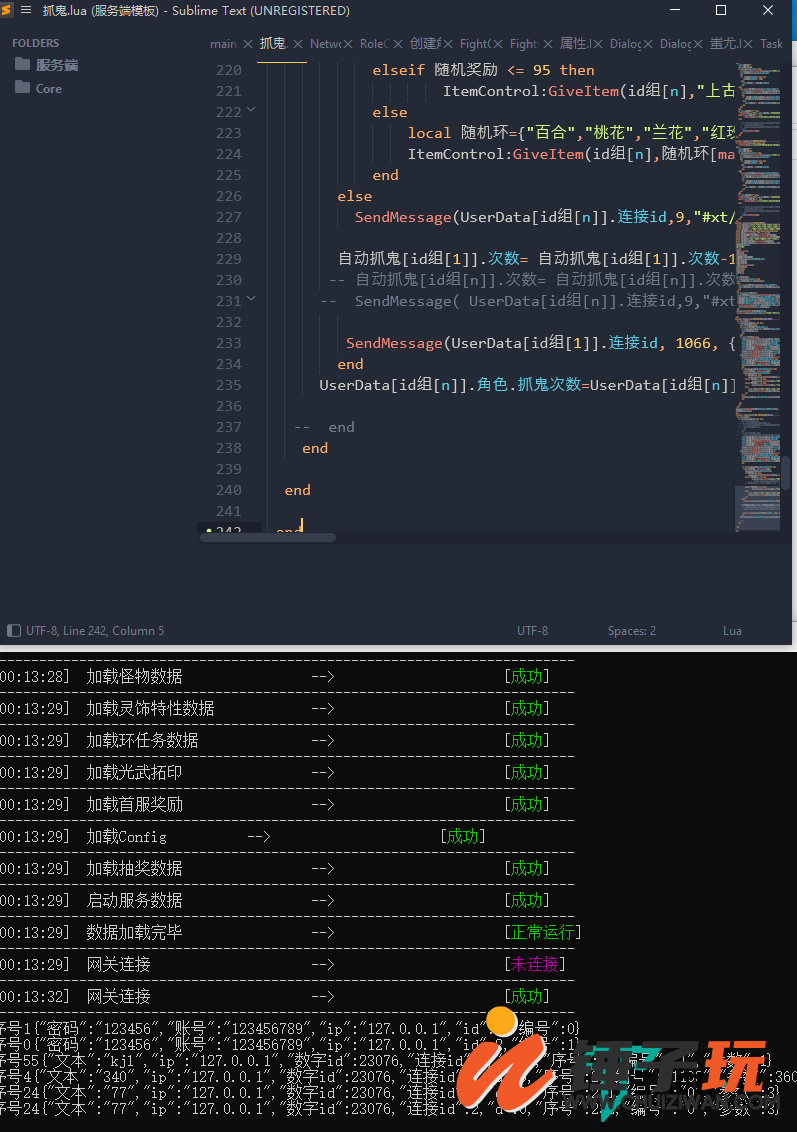Viewport: 797px width, 1132px height.
Task: Click the Sublime Text logo icon
Action: point(6,10)
